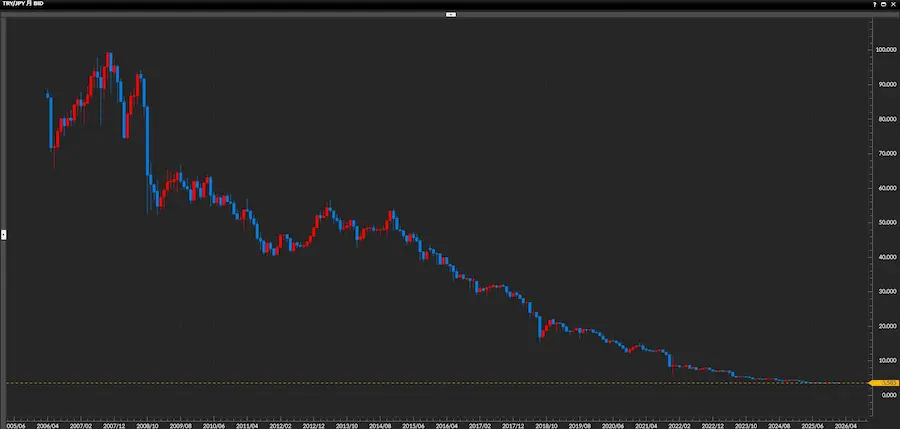The width and height of the screenshot is (900, 429).
Task: Expand the left side panel arrow
Action: click(x=4, y=234)
